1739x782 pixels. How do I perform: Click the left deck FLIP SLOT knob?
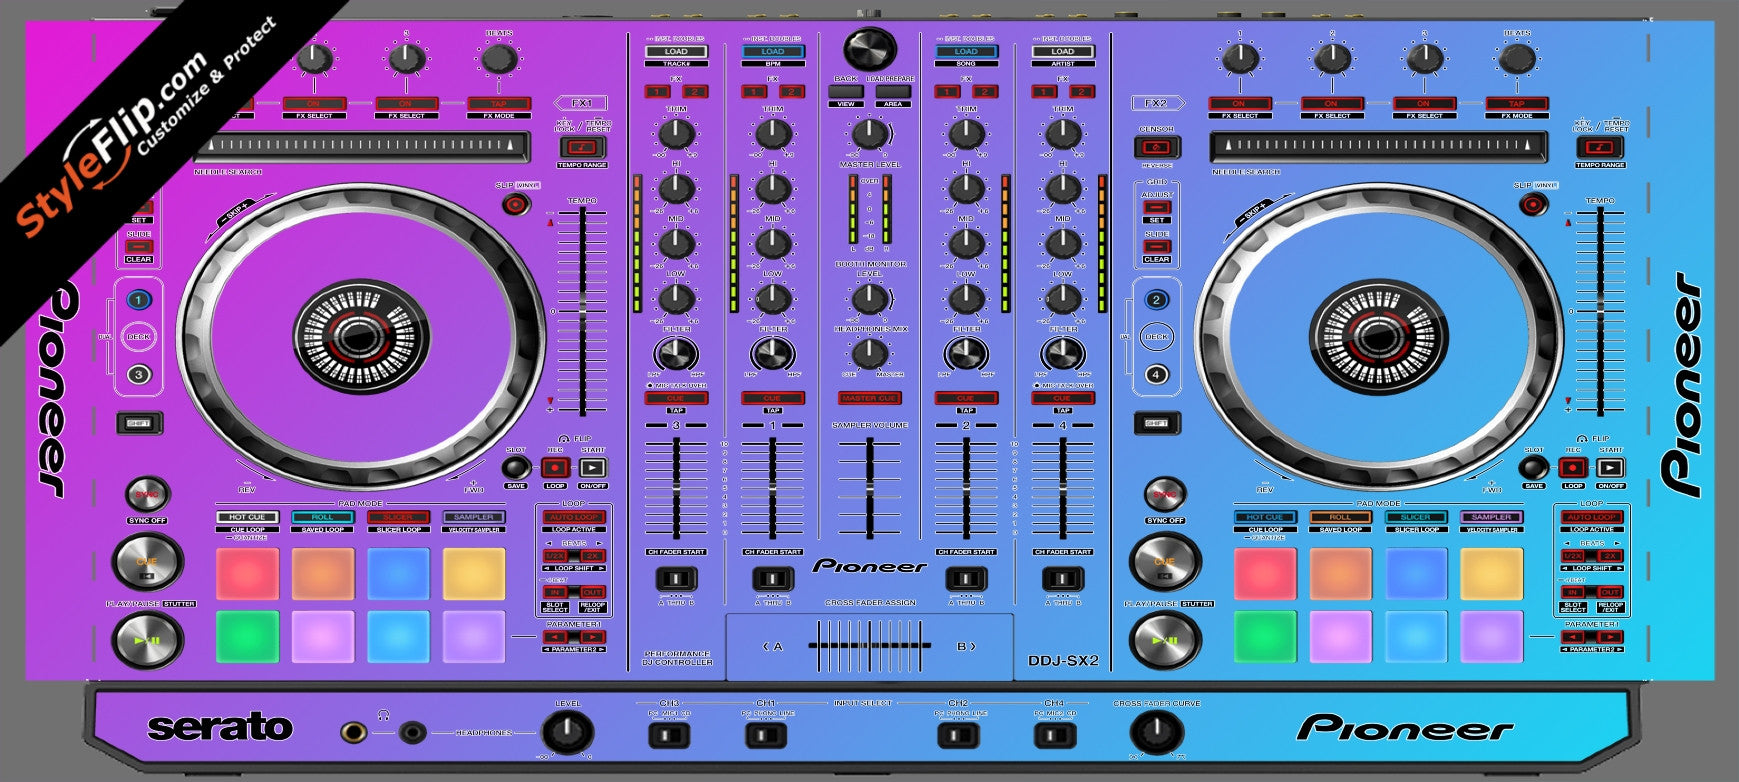pos(515,467)
